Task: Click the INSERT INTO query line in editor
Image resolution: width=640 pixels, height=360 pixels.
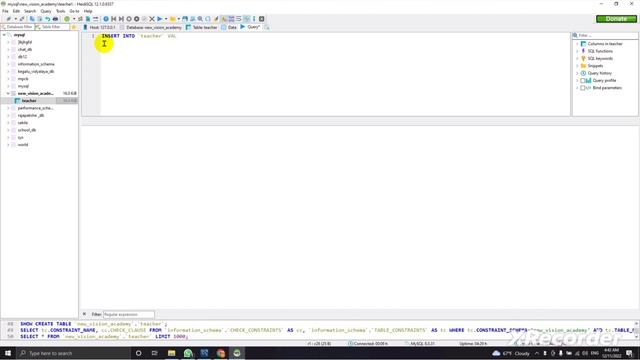Action: (x=139, y=36)
